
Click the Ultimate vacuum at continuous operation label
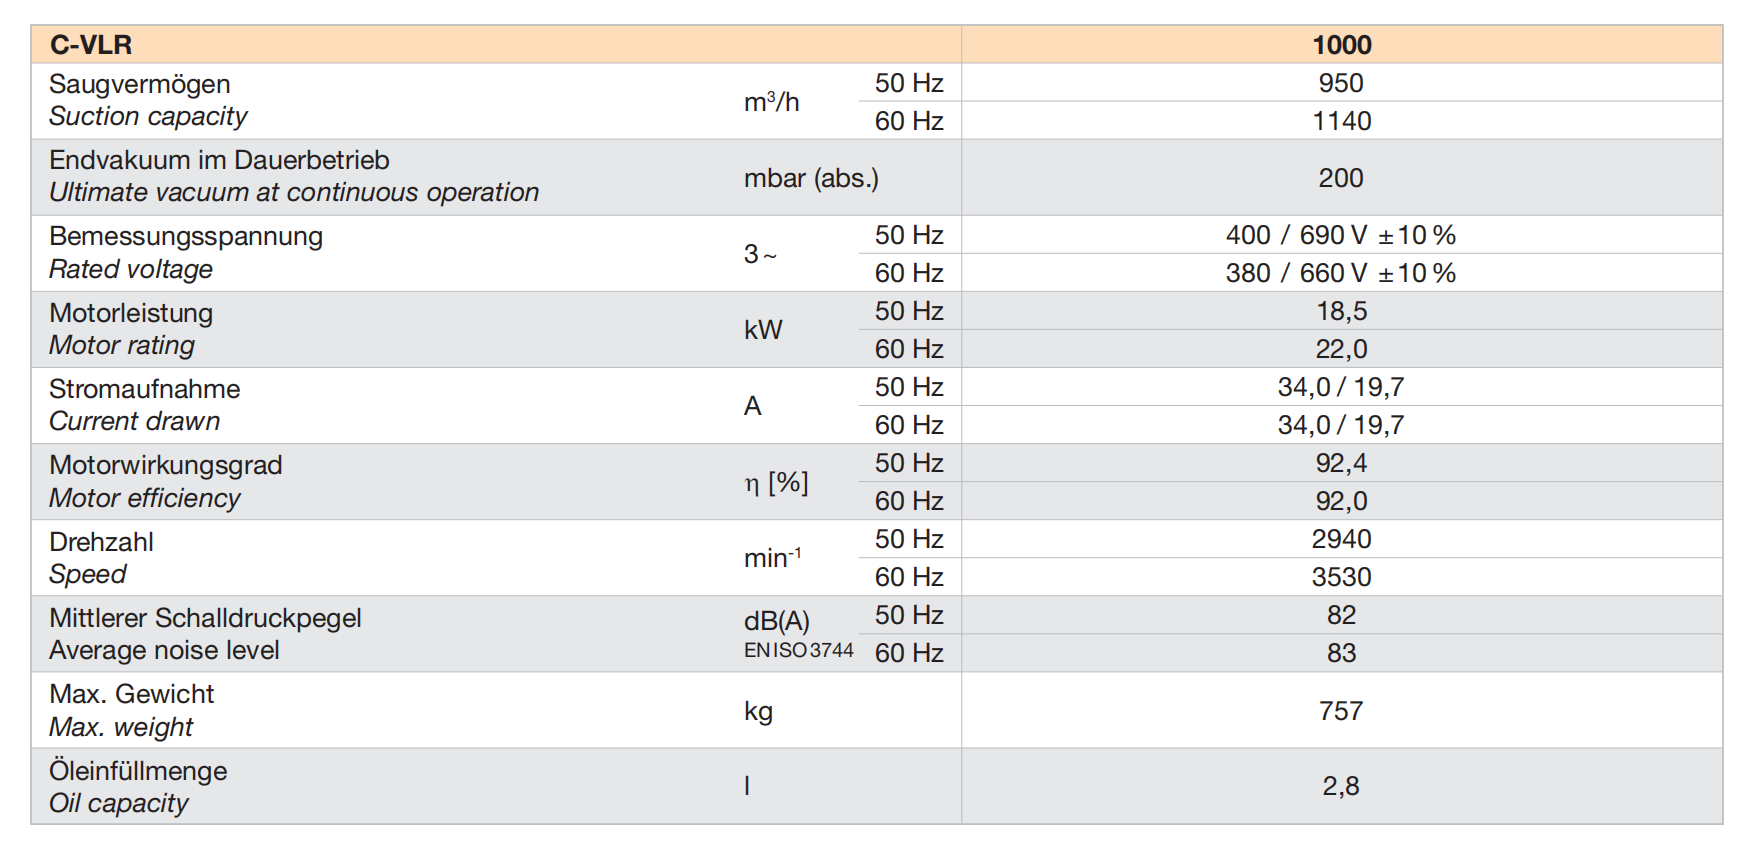tap(293, 192)
